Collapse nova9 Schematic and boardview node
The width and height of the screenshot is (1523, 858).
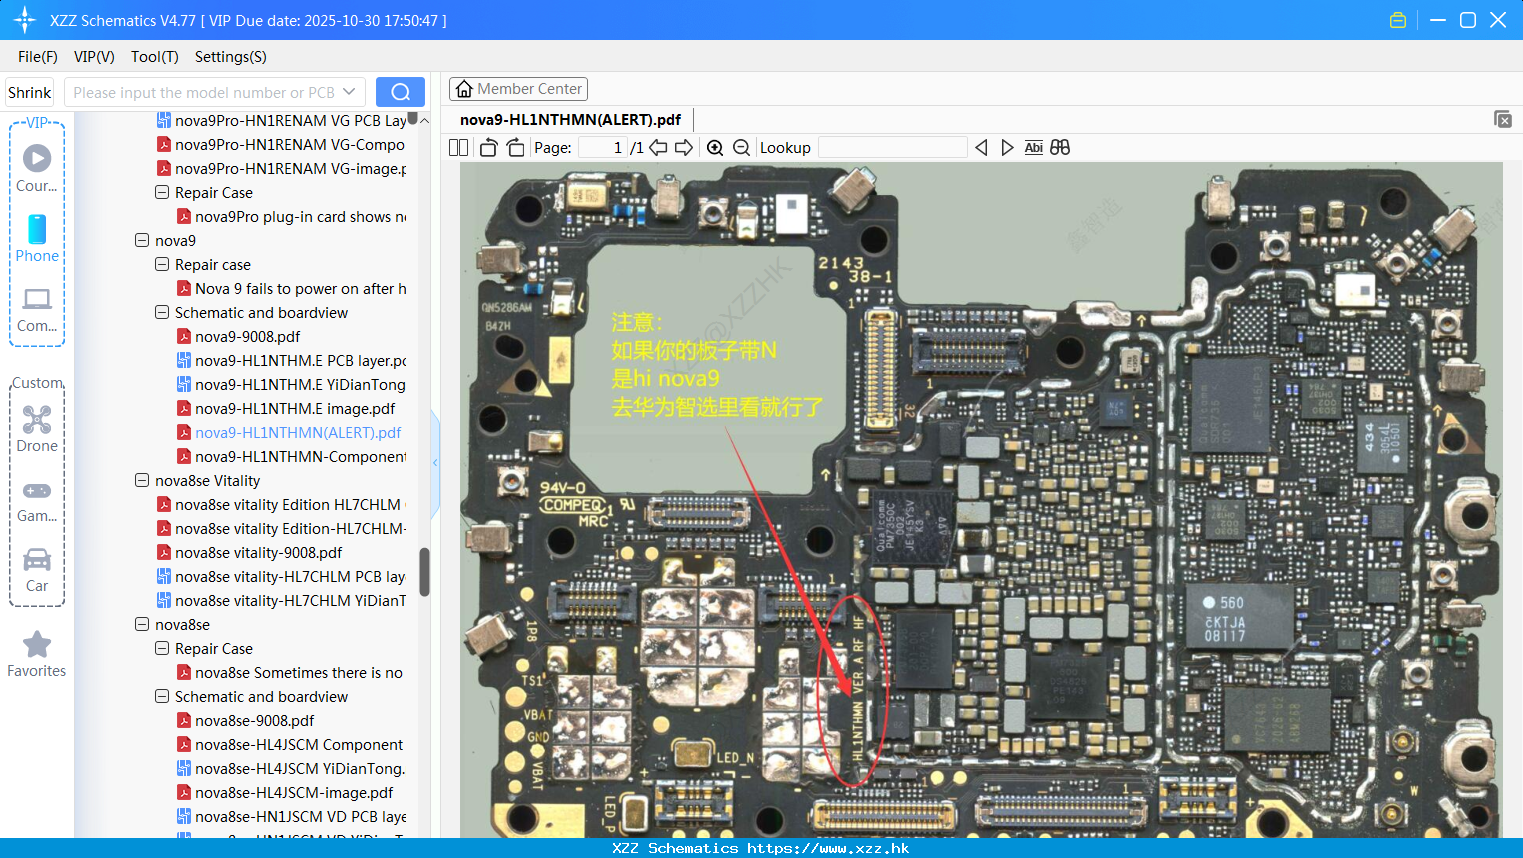click(x=162, y=312)
